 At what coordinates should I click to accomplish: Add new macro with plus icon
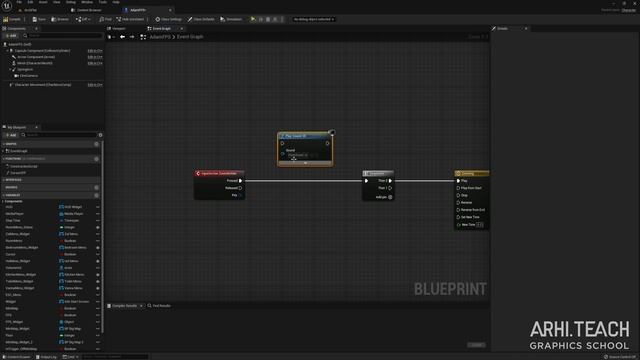click(x=97, y=188)
